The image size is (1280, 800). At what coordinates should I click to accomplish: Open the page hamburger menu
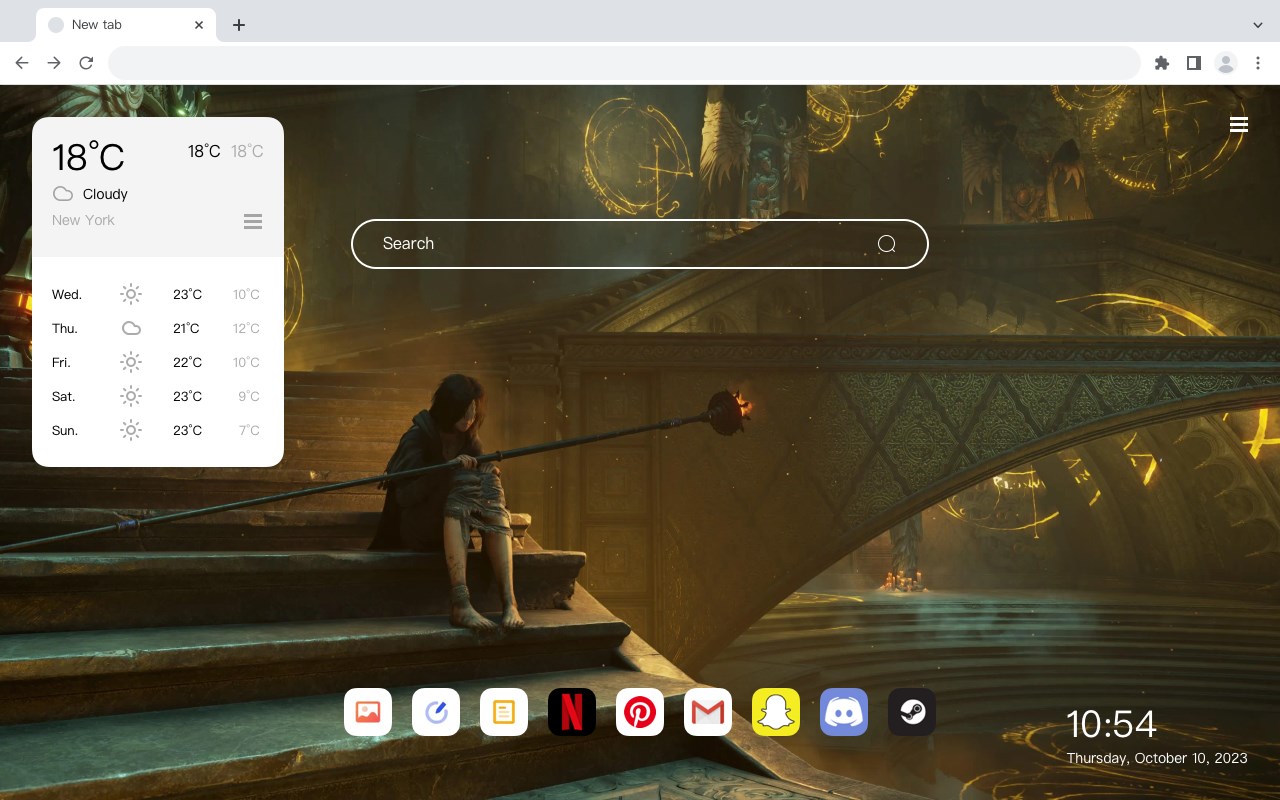[x=1239, y=124]
